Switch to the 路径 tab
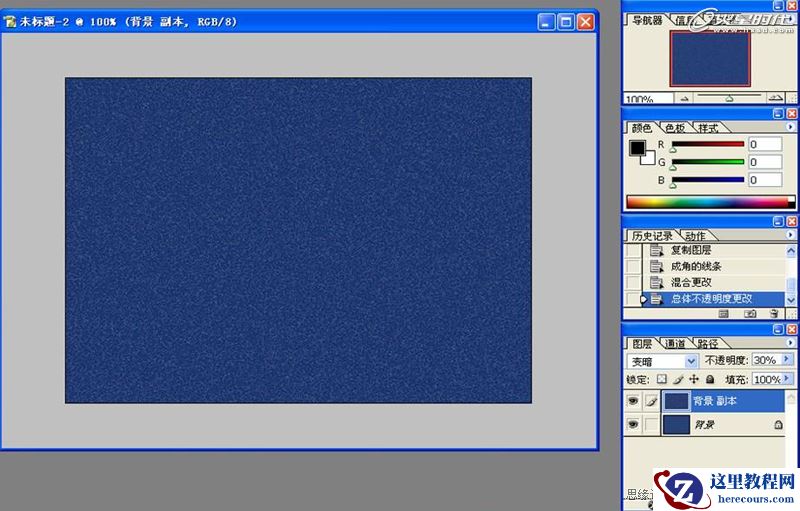Image resolution: width=800 pixels, height=511 pixels. 707,344
